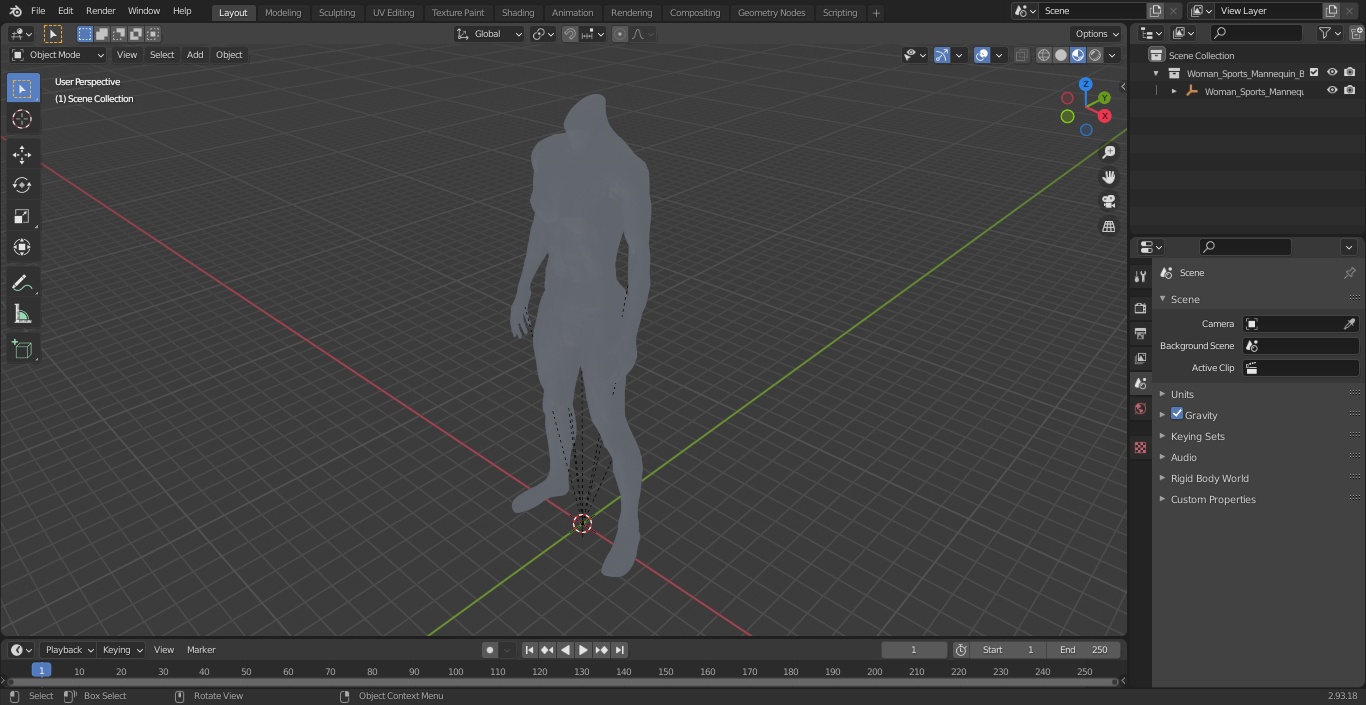Collapse the Woman_Sports_Mannequin_B collection tree
Viewport: 1366px width, 705px height.
pyautogui.click(x=1156, y=73)
